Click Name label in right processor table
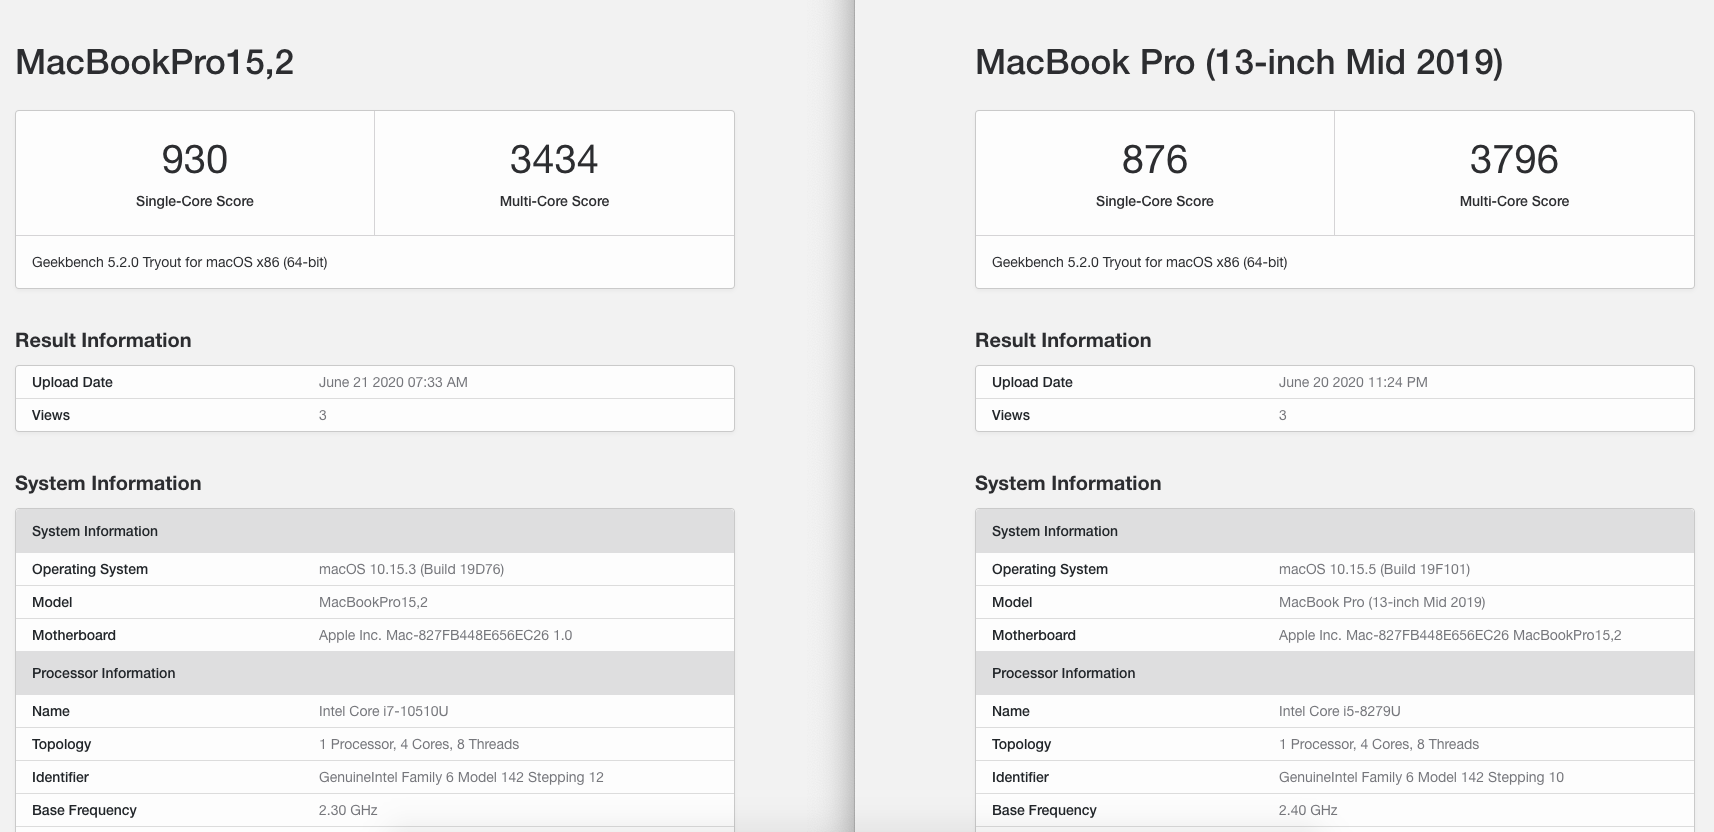 (1011, 711)
